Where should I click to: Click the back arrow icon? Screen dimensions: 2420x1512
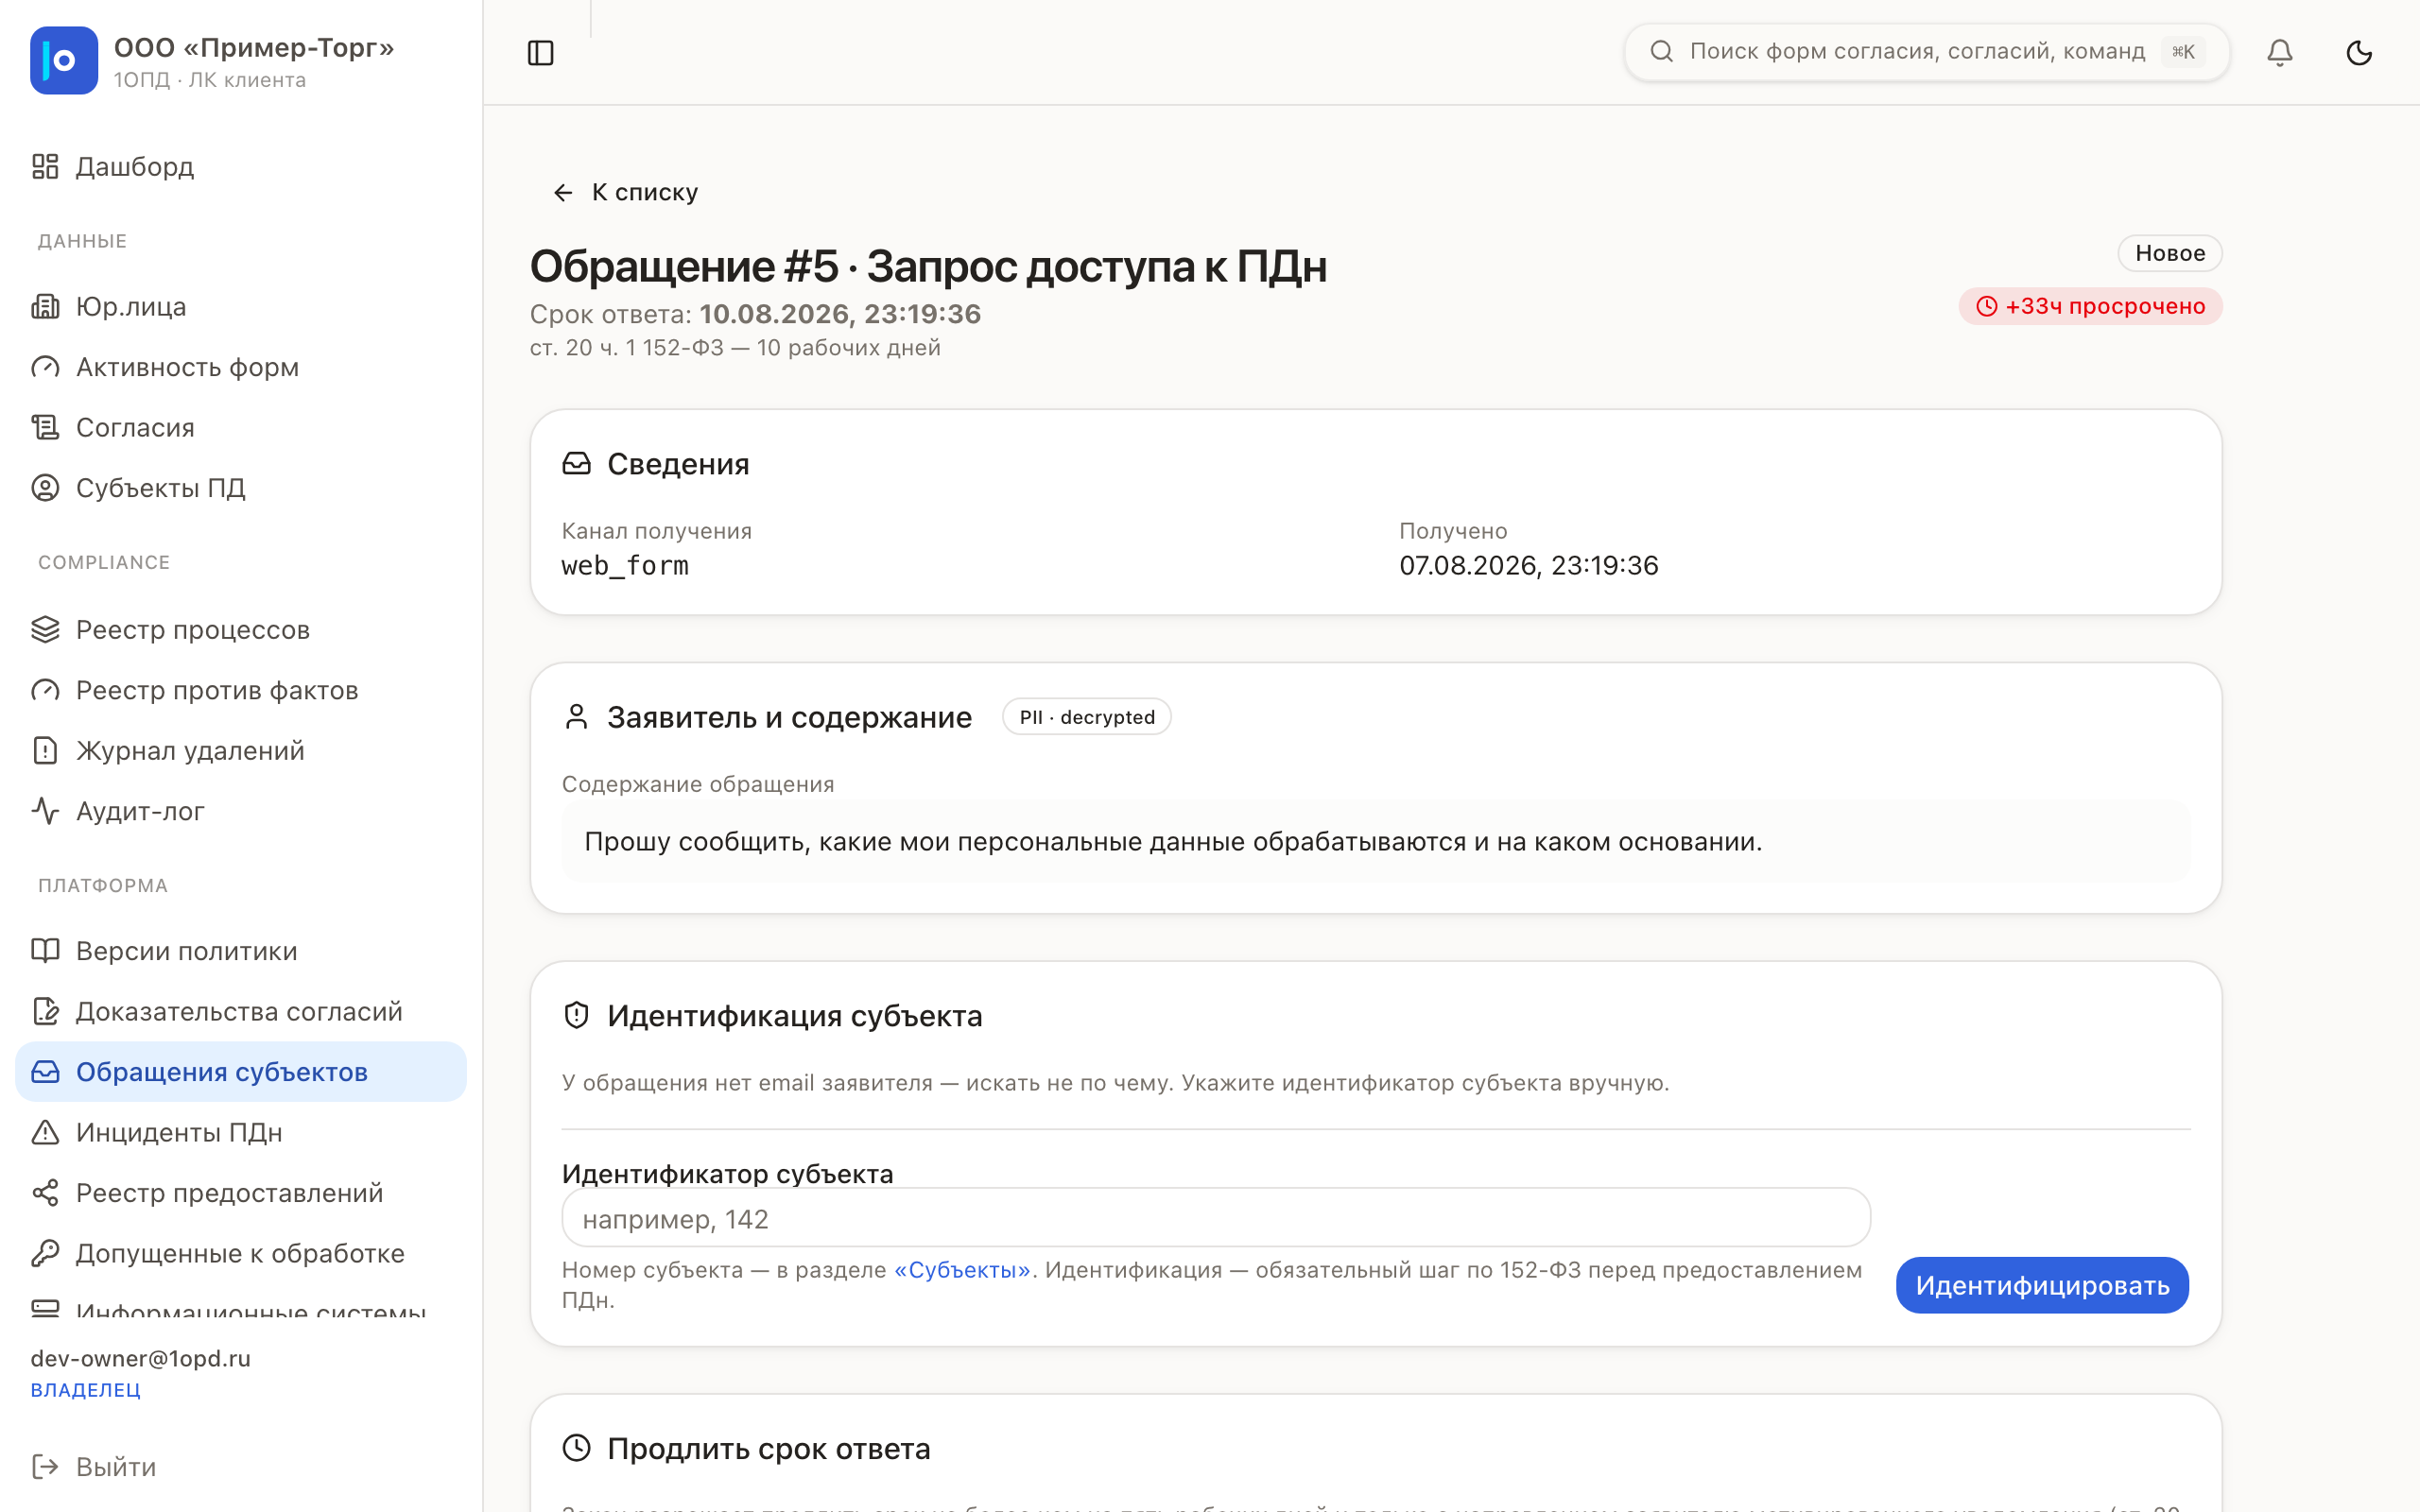tap(563, 192)
